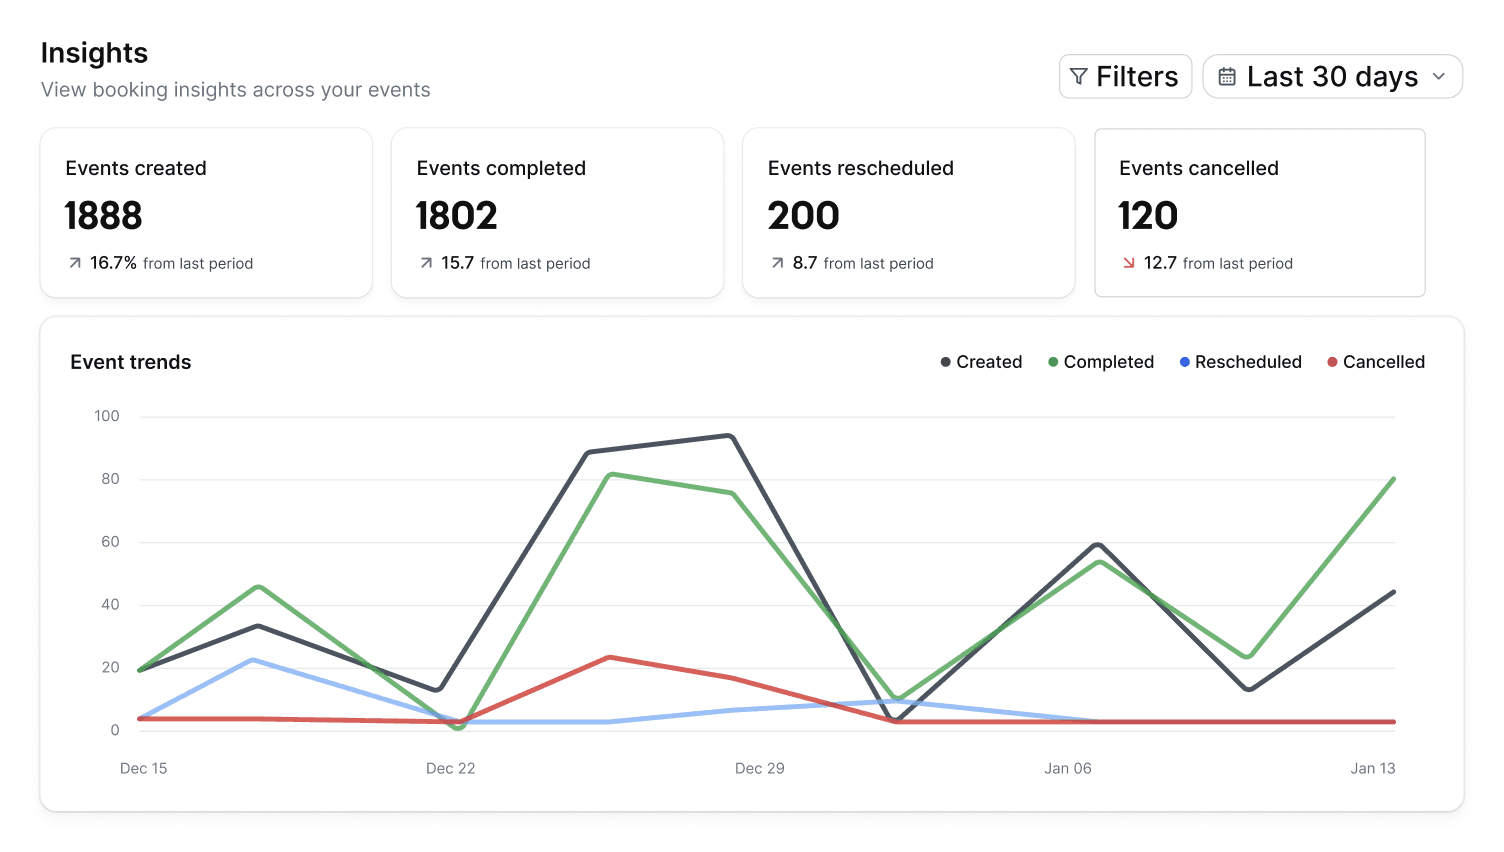The width and height of the screenshot is (1504, 852).
Task: Open the Last 30 days date range dropdown
Action: pos(1332,77)
